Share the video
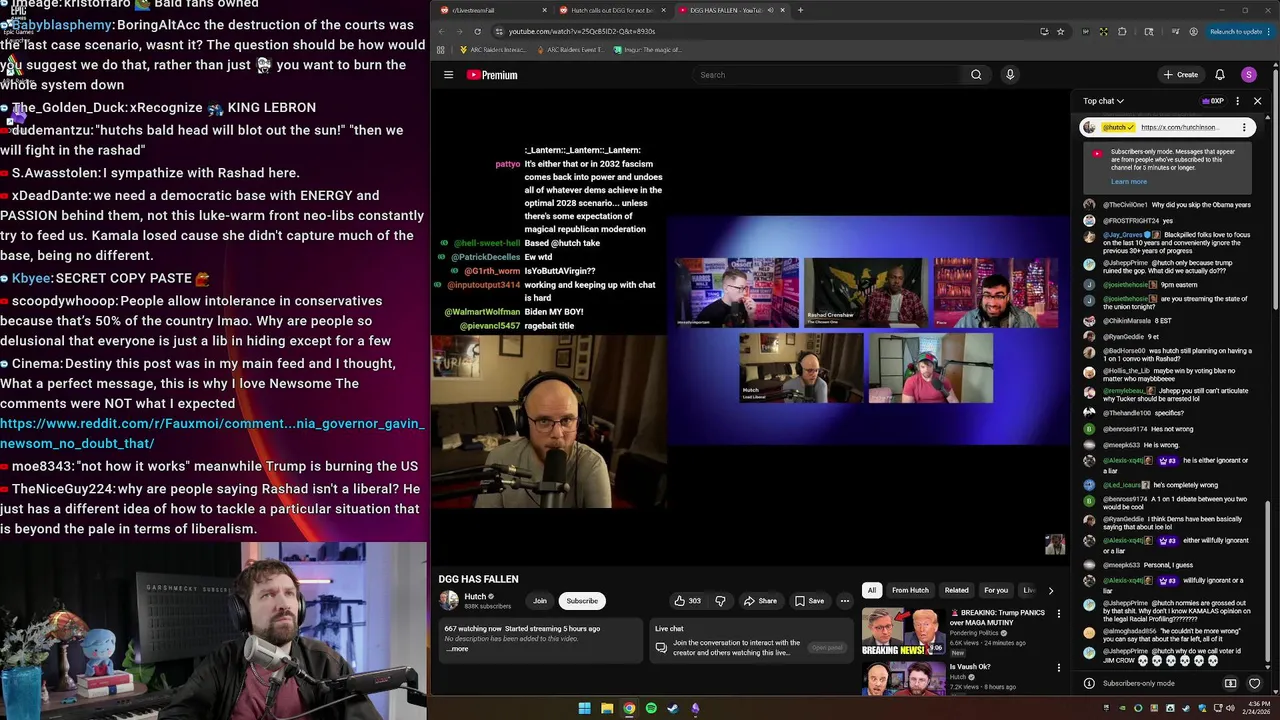Image resolution: width=1280 pixels, height=720 pixels. (760, 601)
